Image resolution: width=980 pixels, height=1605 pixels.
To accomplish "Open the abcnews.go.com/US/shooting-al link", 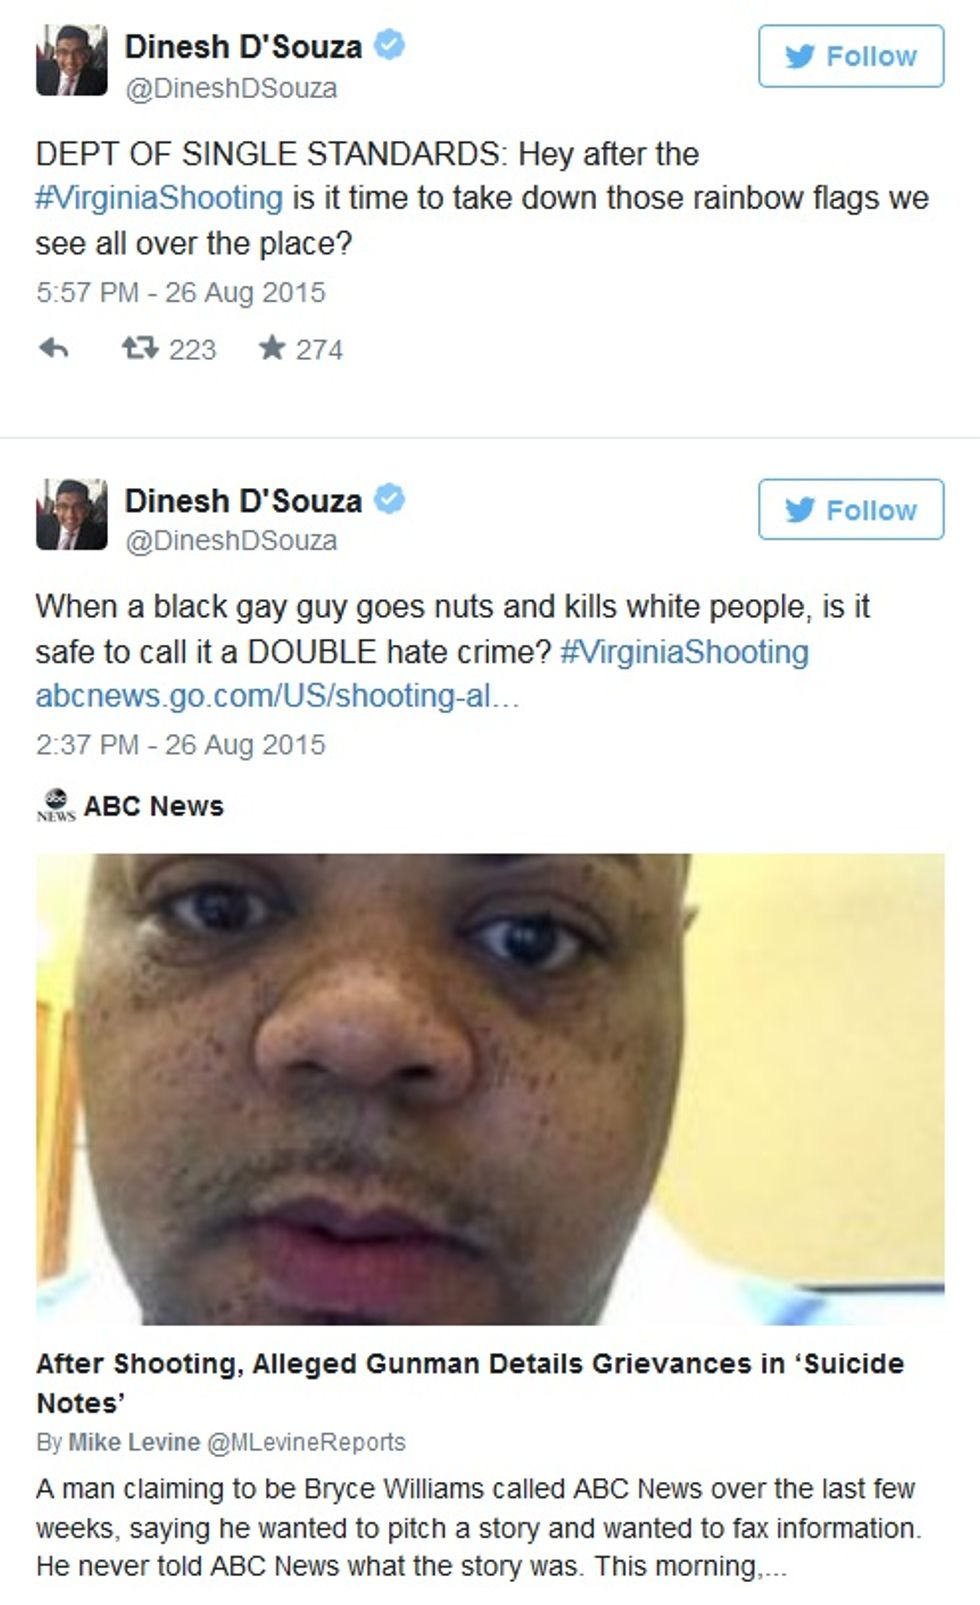I will [x=277, y=696].
